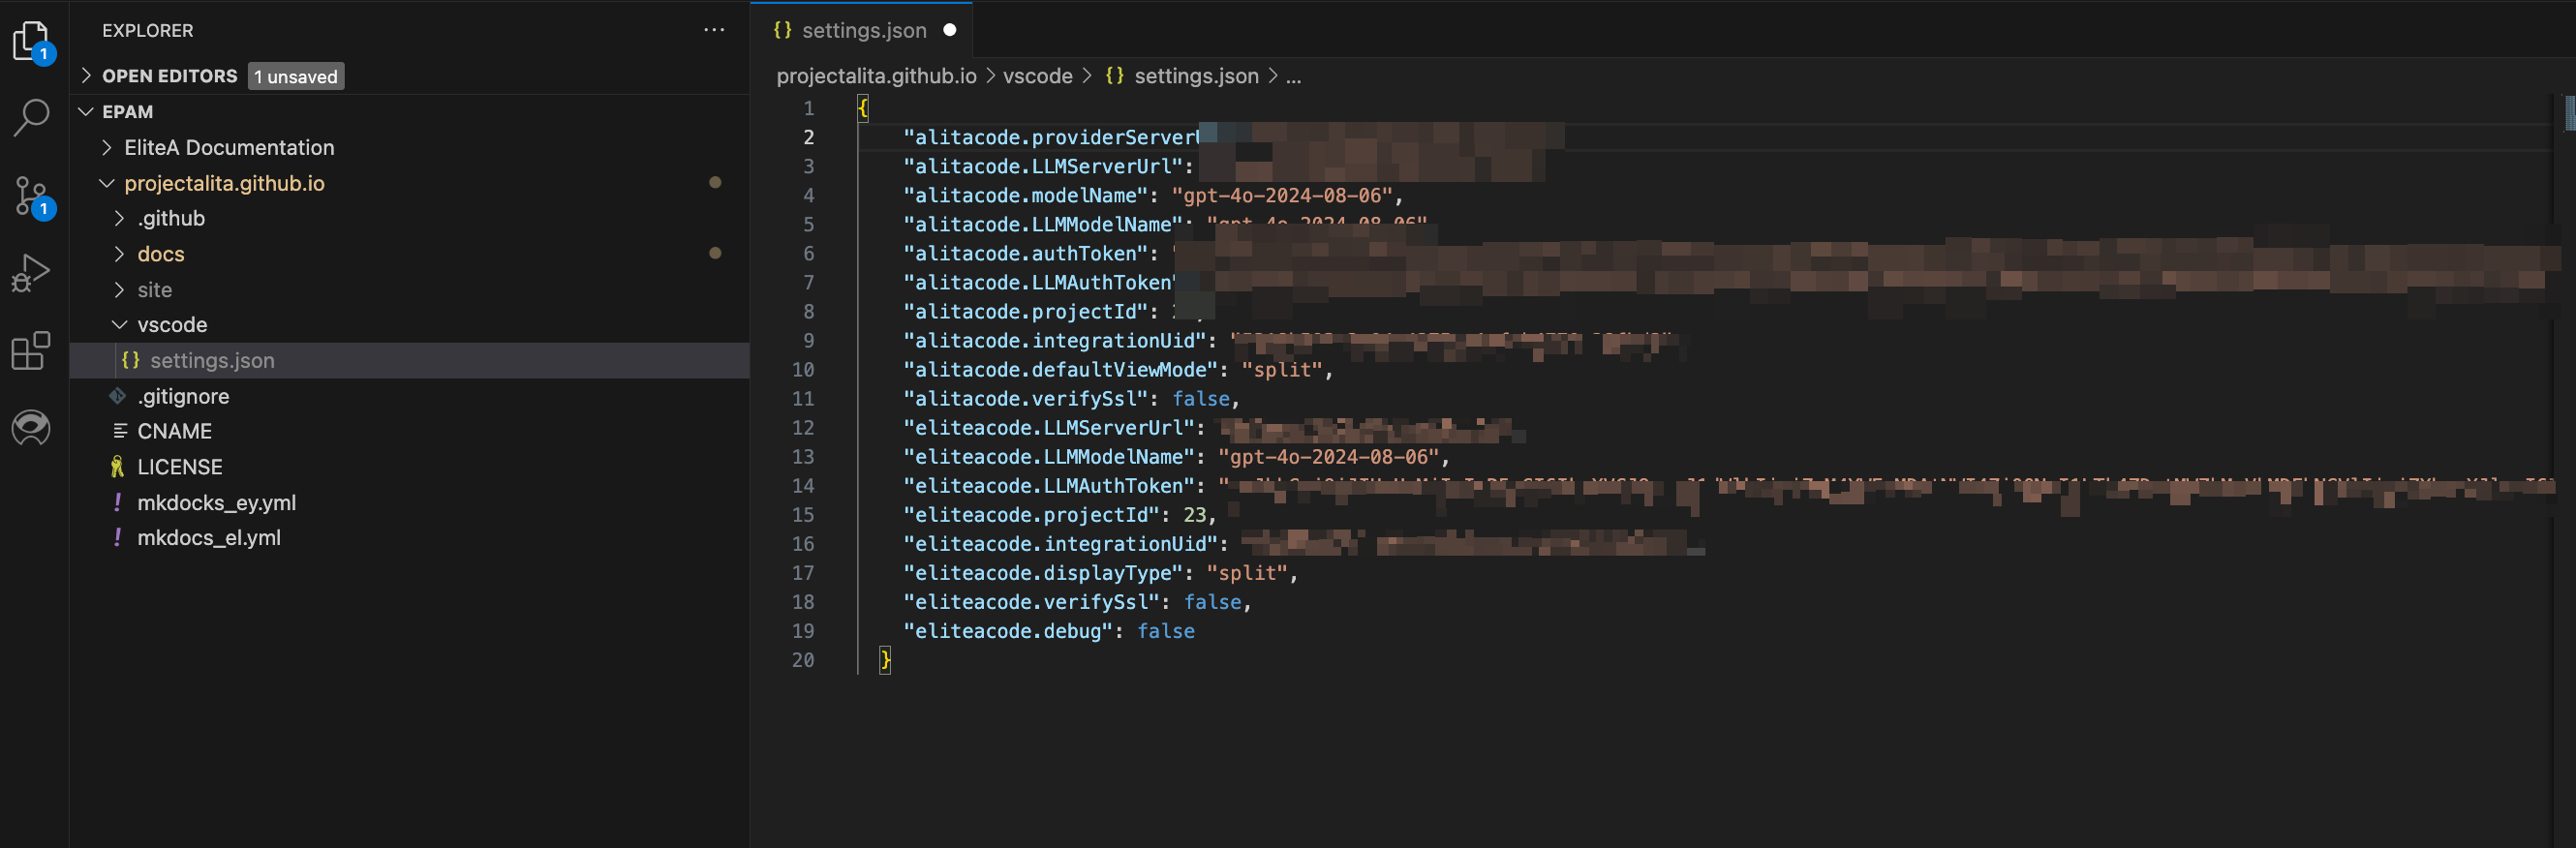The height and width of the screenshot is (848, 2576).
Task: Click the mkdocks_ey.yml file icon
Action: point(118,502)
